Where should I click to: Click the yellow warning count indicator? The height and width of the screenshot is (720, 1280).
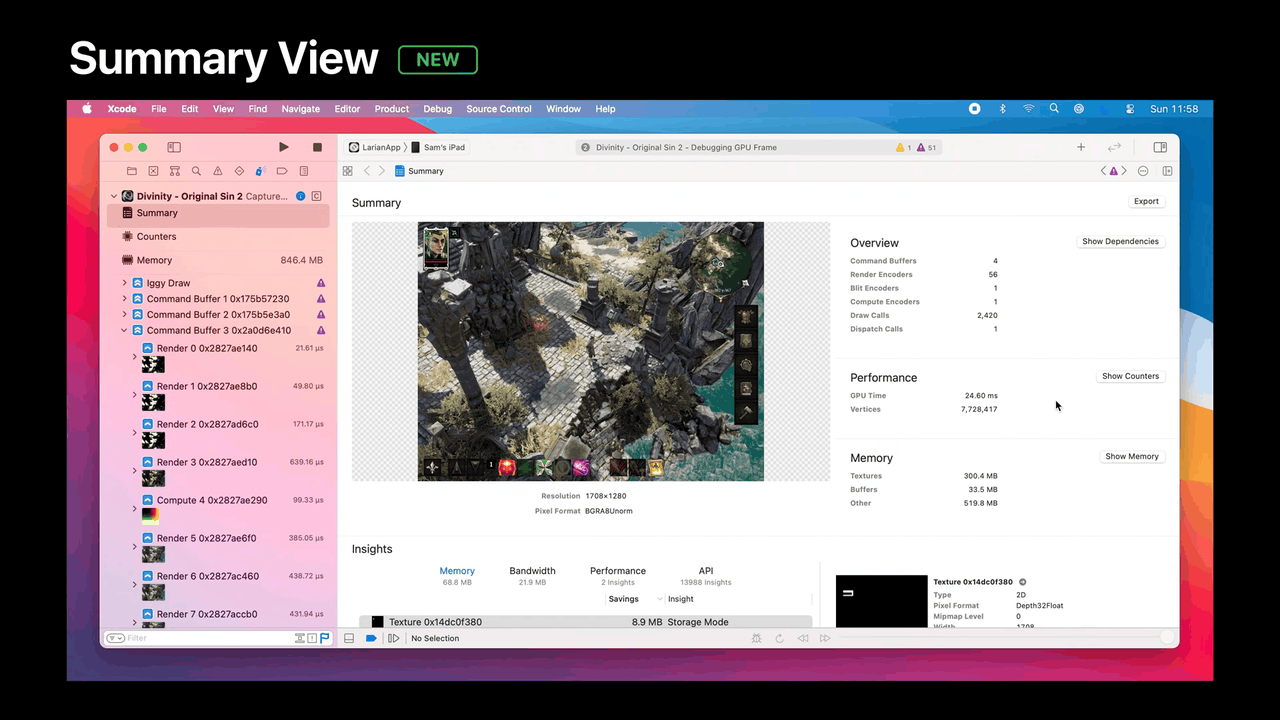tap(903, 147)
